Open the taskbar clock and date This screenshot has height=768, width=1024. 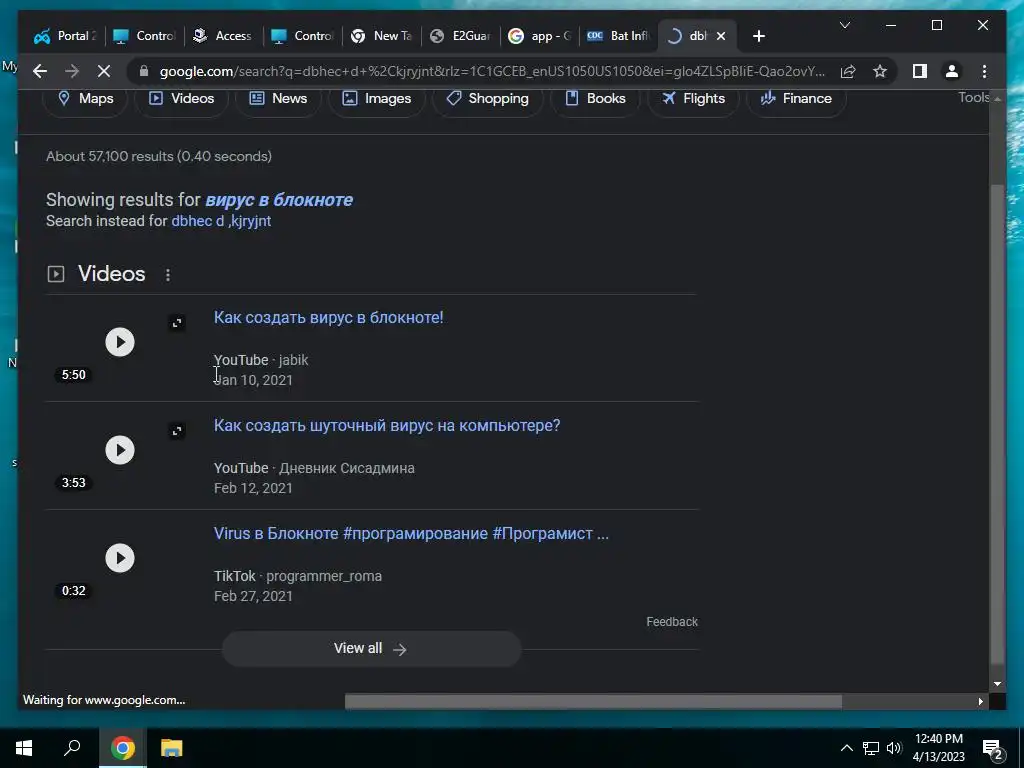(x=938, y=748)
